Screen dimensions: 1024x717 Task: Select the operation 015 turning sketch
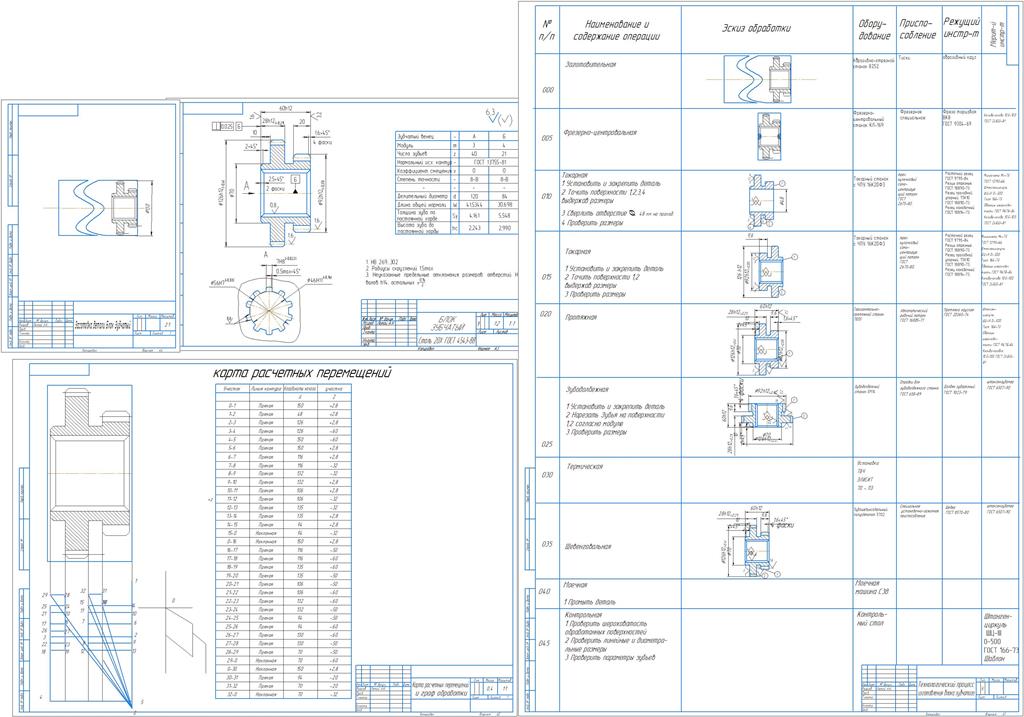pos(764,266)
